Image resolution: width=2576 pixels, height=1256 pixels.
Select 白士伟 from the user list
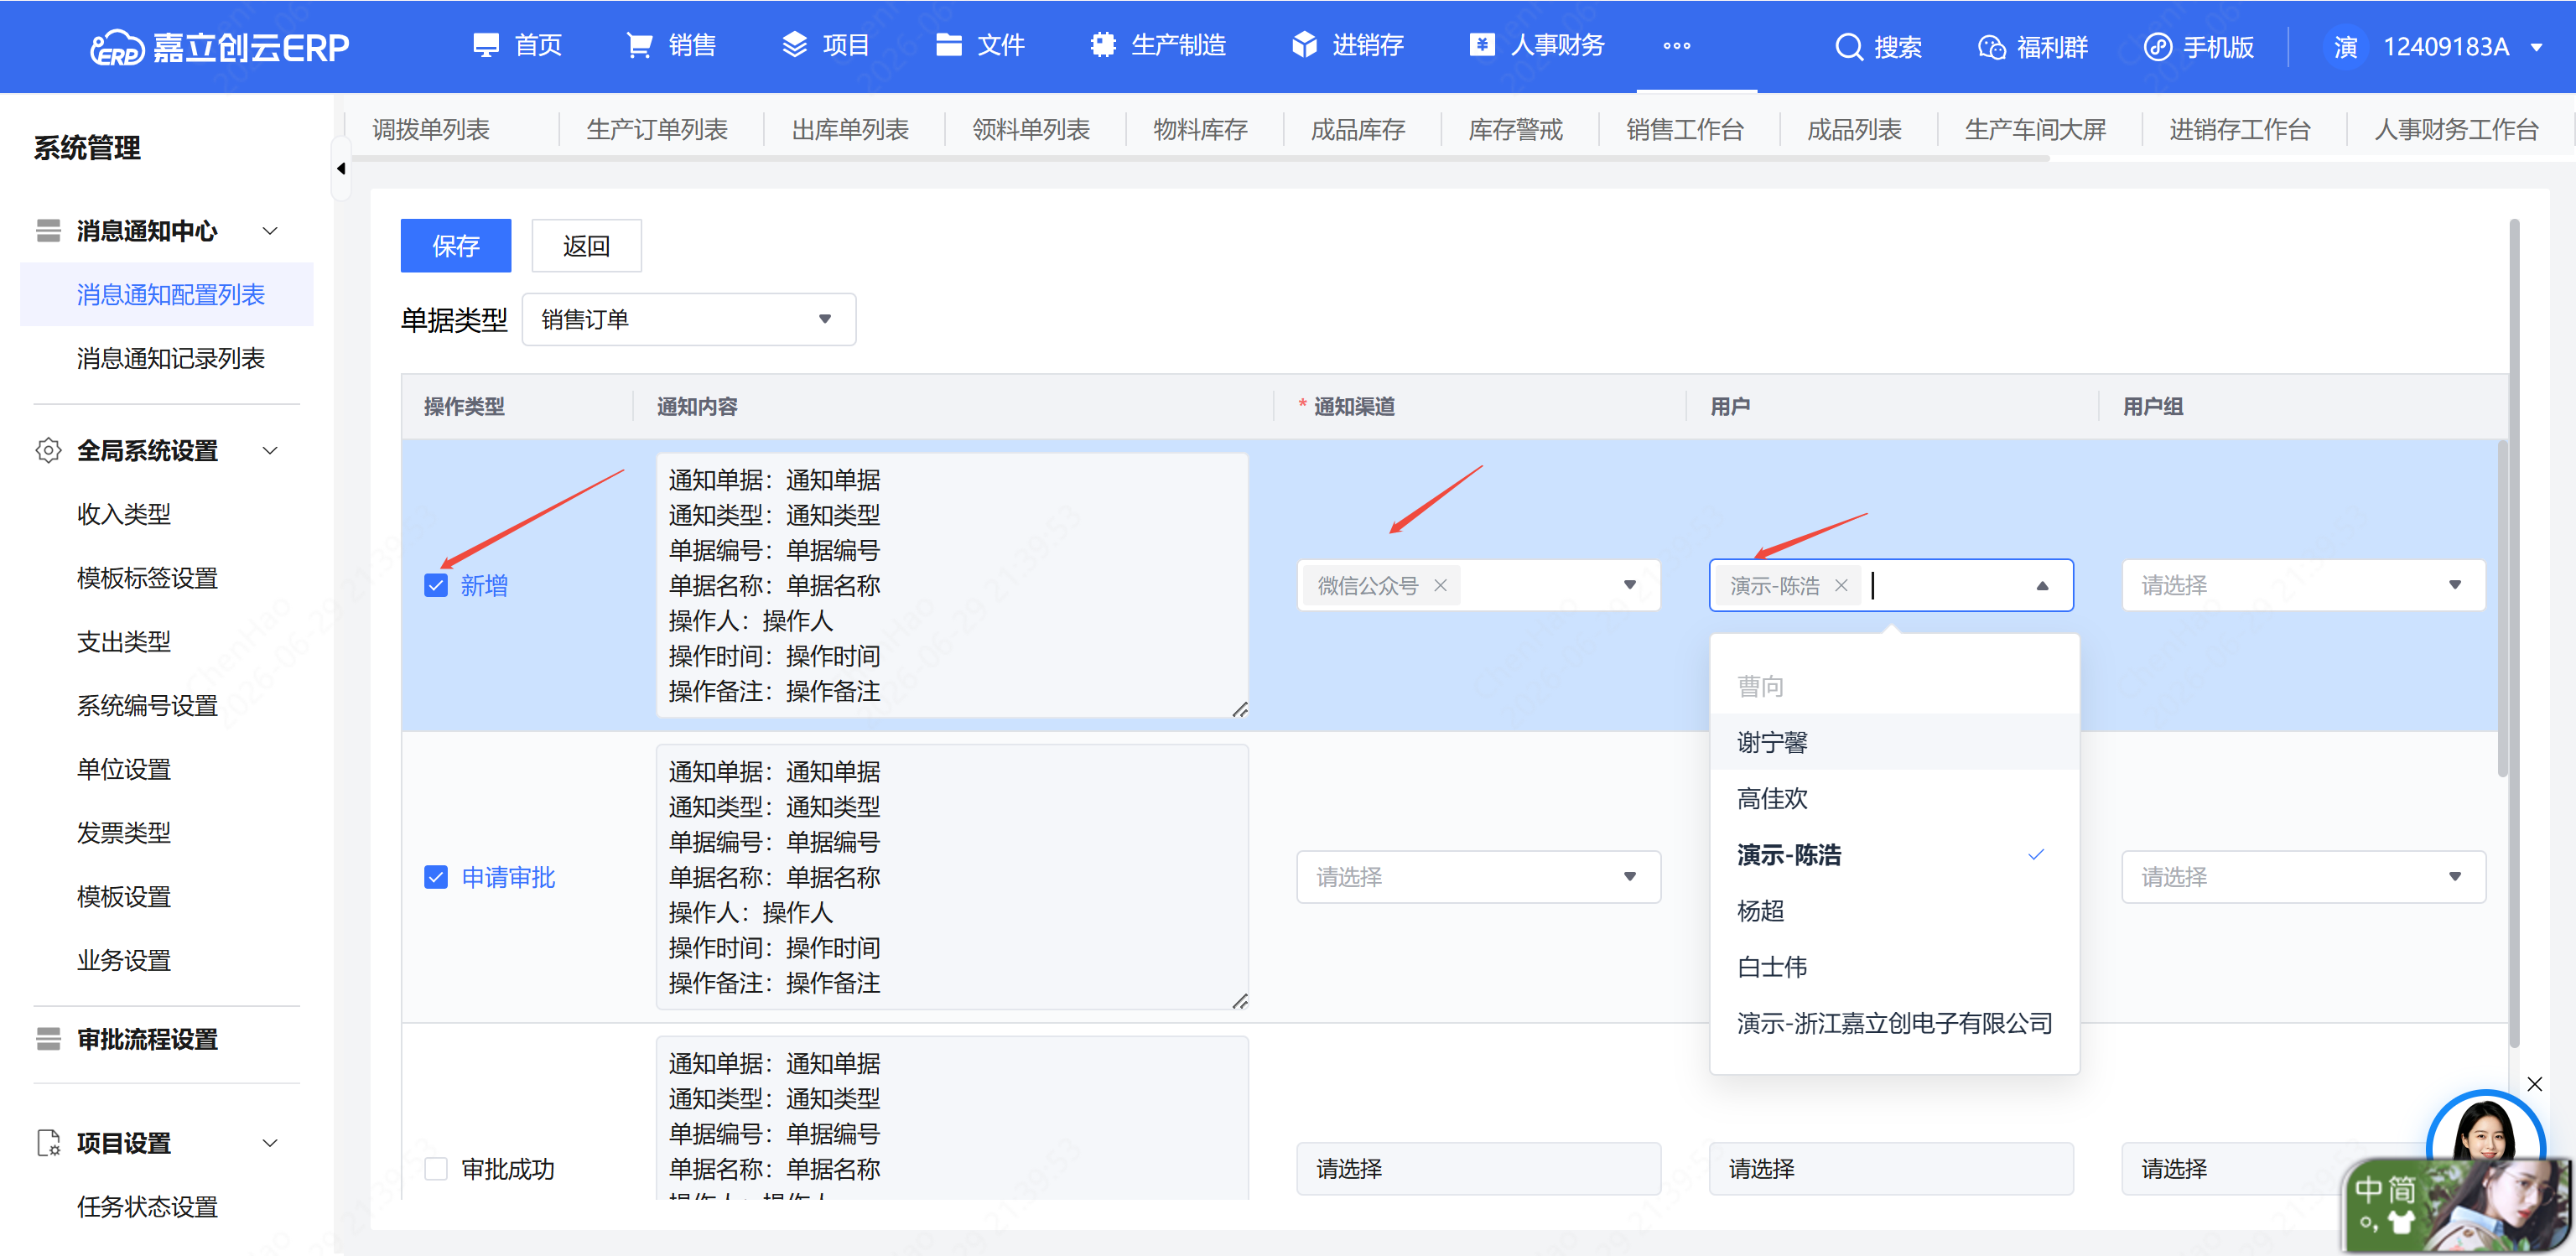1894,967
